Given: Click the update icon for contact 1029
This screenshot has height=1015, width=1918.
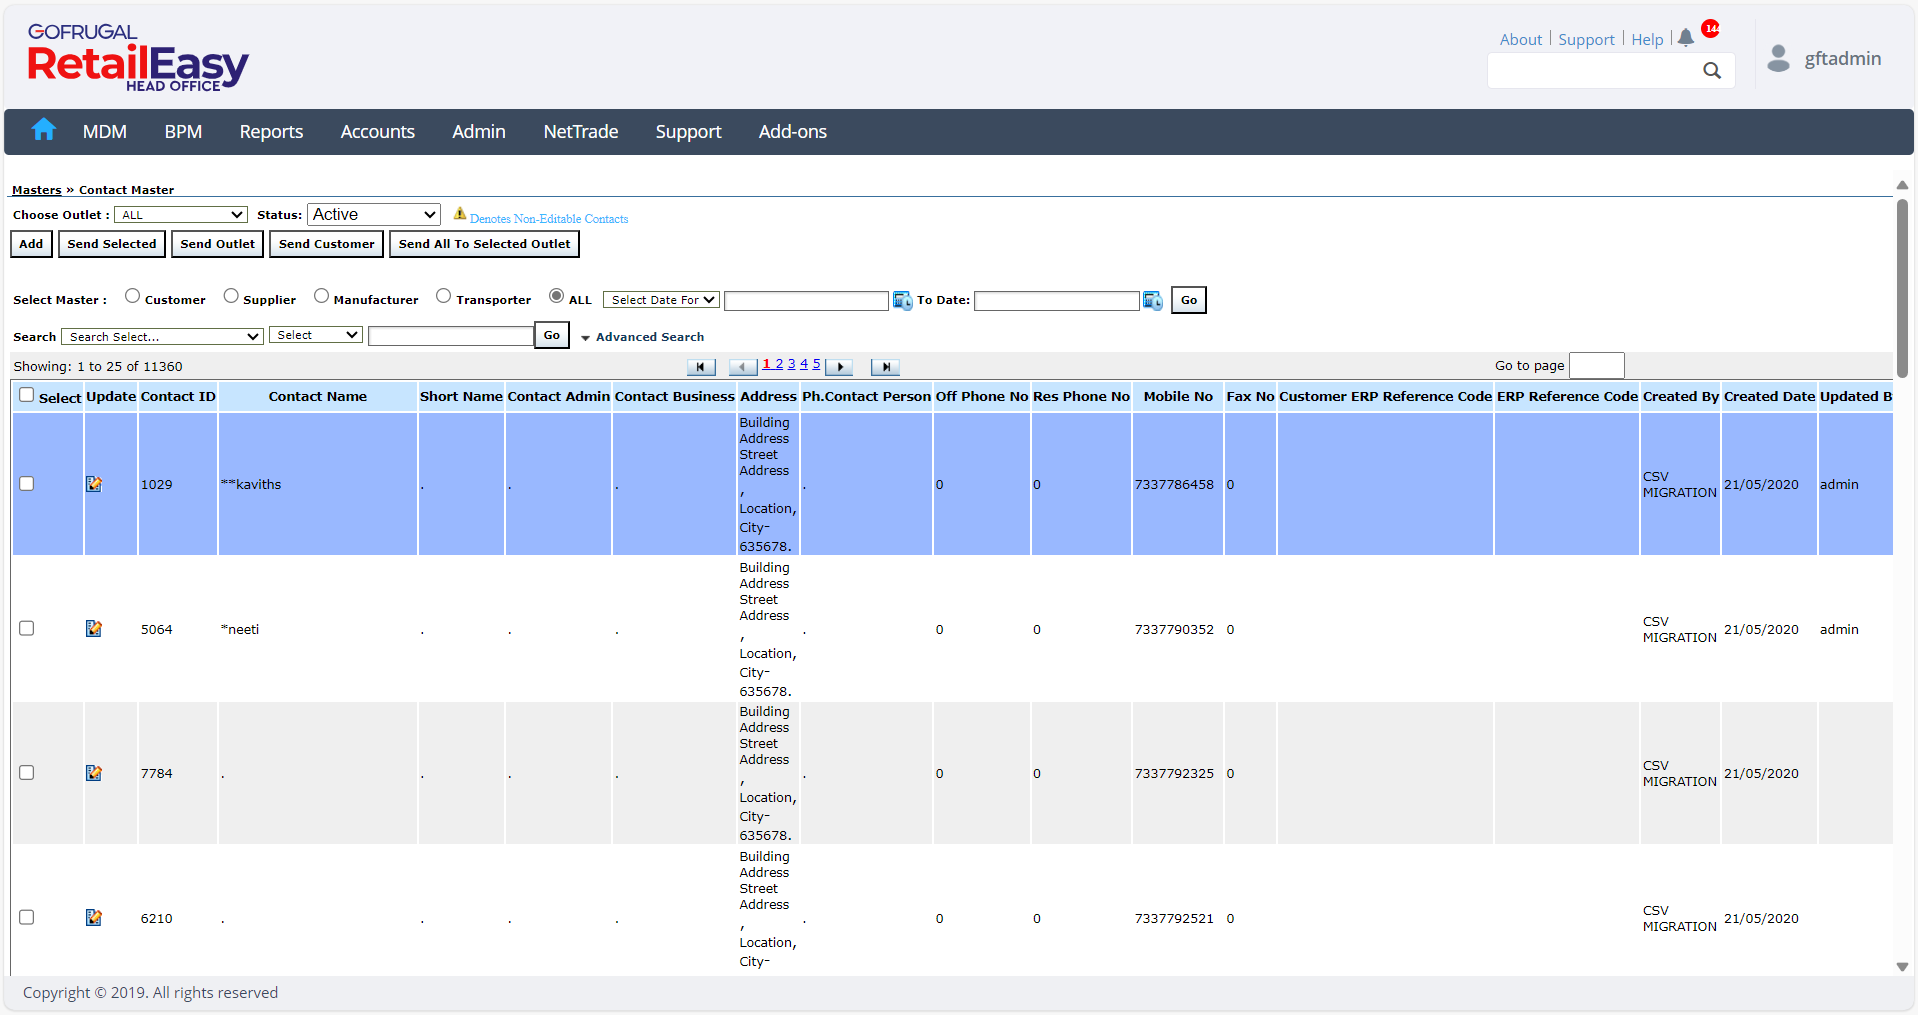Looking at the screenshot, I should coord(94,484).
